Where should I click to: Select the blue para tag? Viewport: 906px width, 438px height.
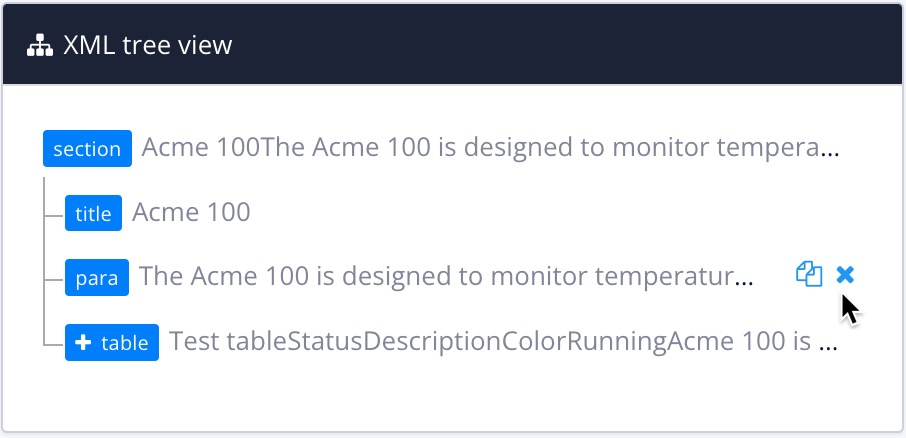[97, 278]
